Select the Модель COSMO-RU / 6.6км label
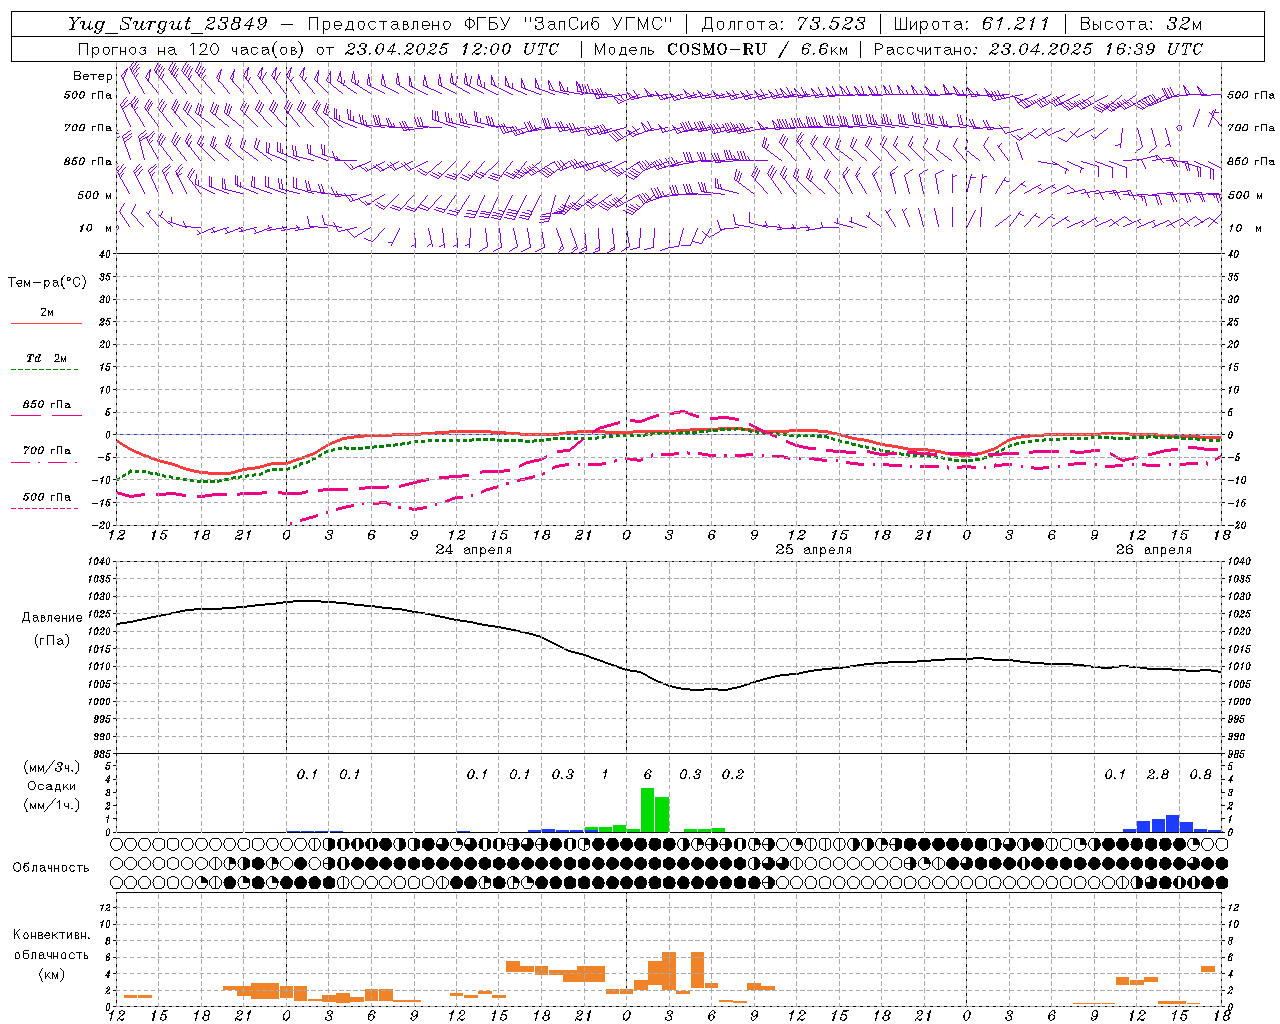 click(x=721, y=49)
